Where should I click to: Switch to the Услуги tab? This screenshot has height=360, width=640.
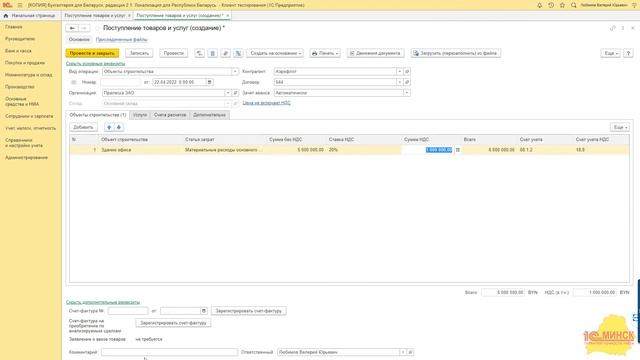(140, 115)
